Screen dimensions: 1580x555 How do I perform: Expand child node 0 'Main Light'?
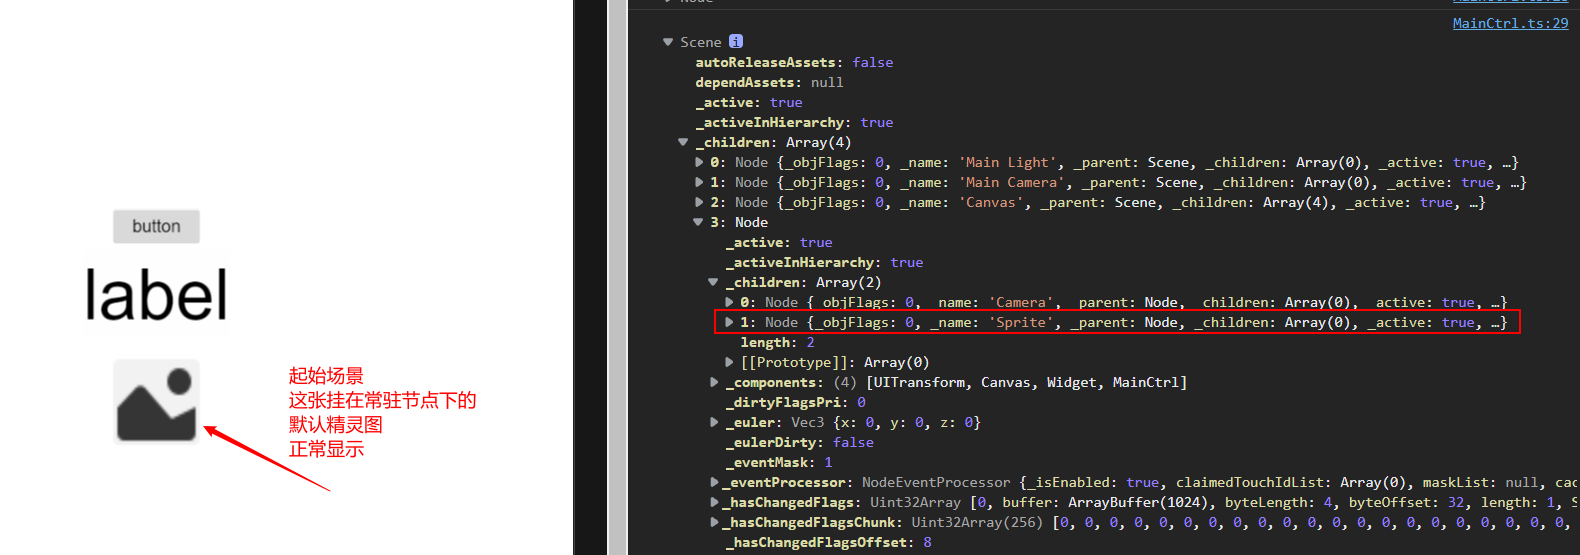[699, 162]
